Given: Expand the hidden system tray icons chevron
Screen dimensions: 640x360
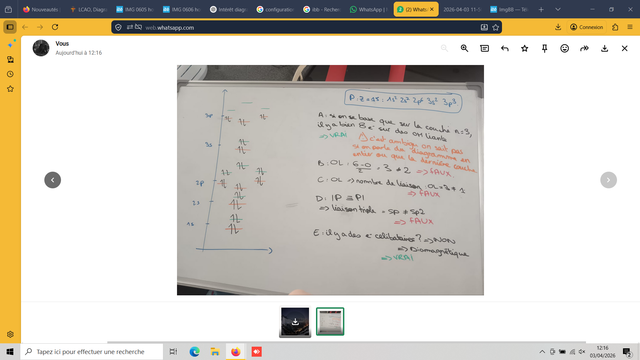Looking at the screenshot, I should point(542,351).
